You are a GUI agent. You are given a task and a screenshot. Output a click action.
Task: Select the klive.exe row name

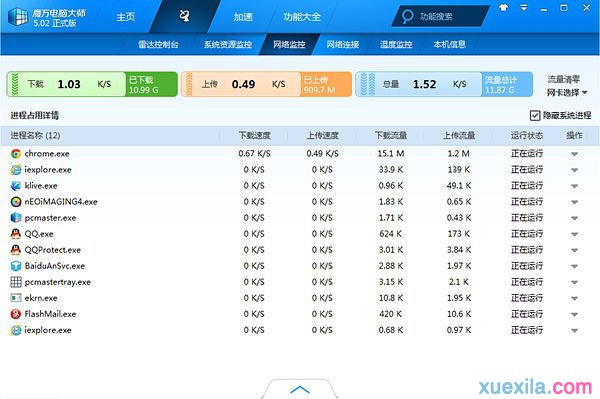(41, 186)
